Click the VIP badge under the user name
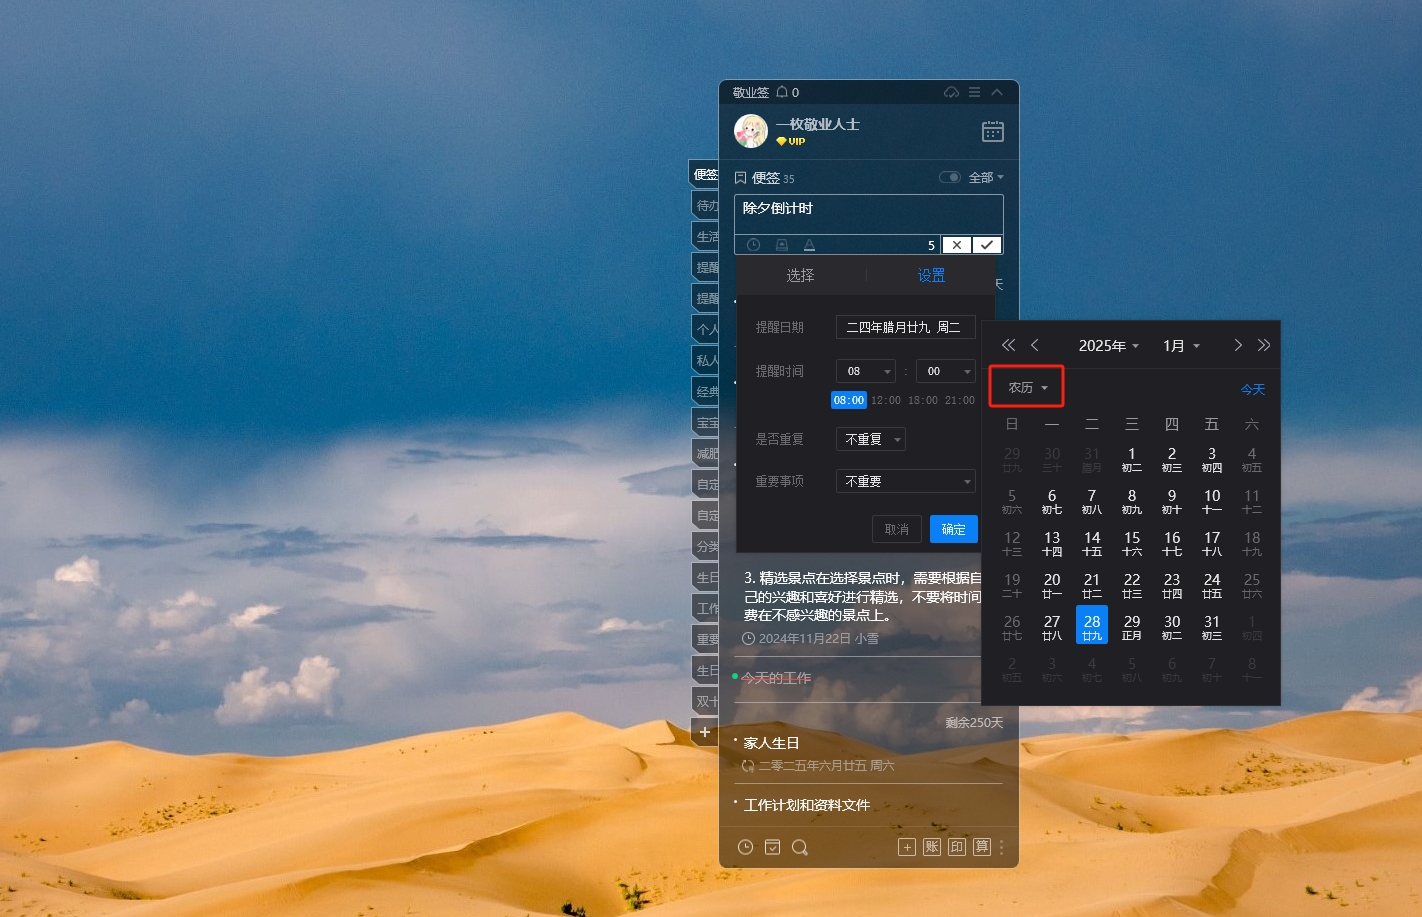 (x=791, y=142)
